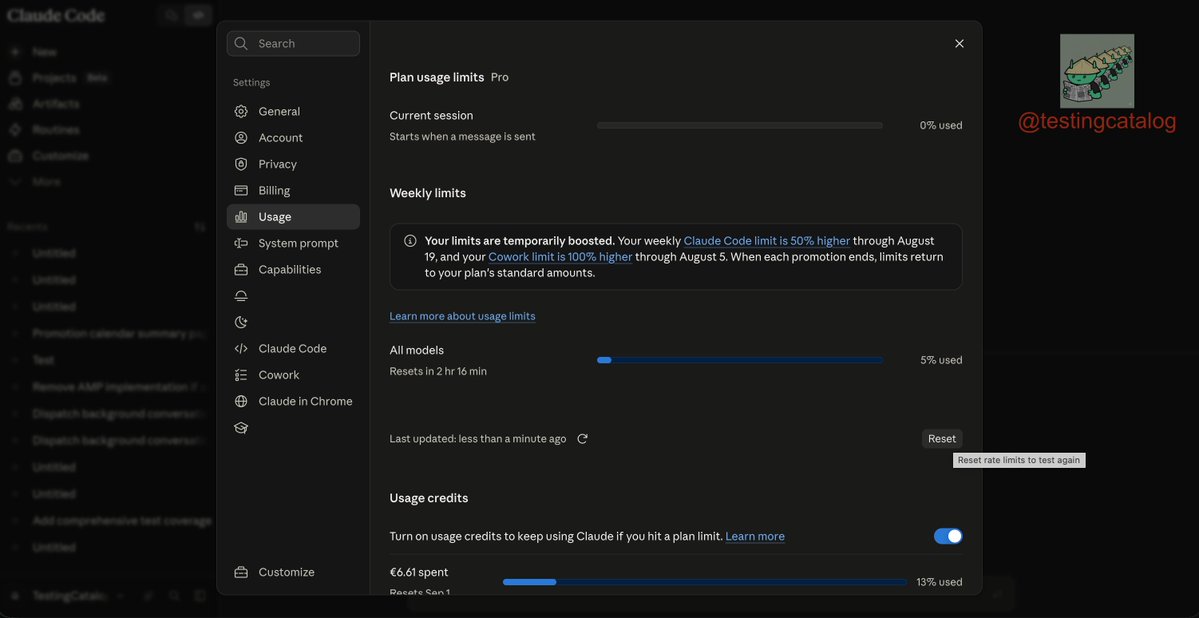Close the settings dialog with the X

tap(959, 44)
